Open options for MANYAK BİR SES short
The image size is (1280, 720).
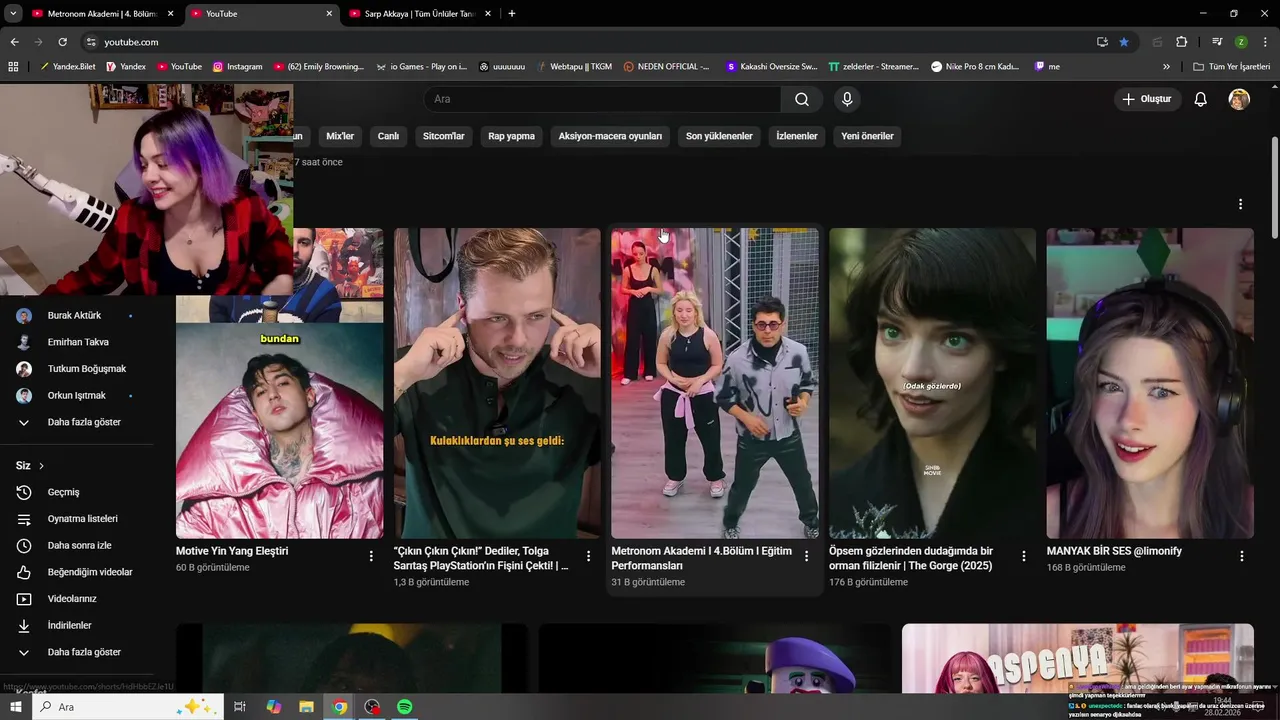click(x=1242, y=556)
